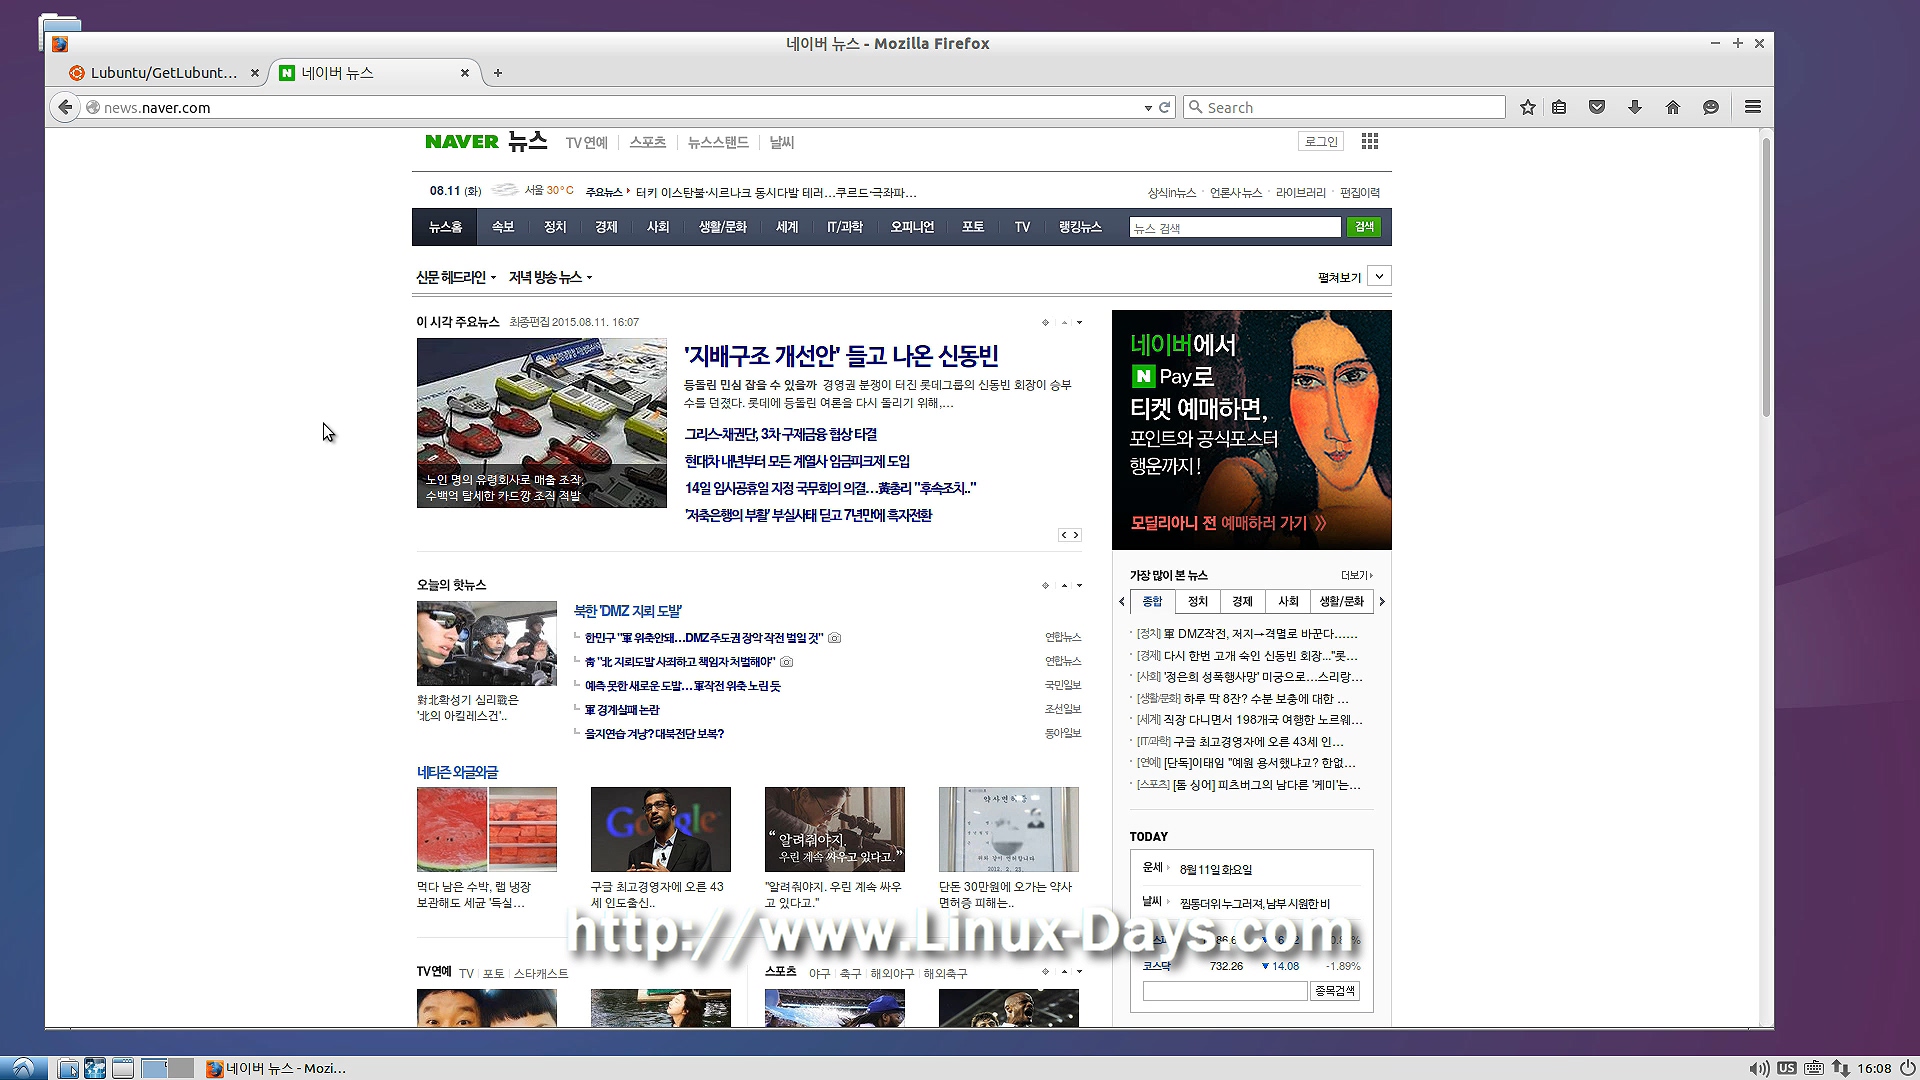Click the page vertical scrollbar thumb
1920x1080 pixels.
pyautogui.click(x=1766, y=278)
